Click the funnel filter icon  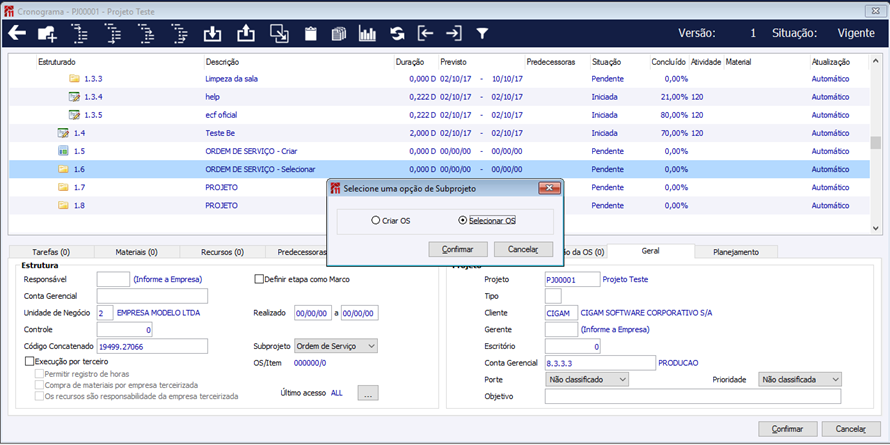coord(482,34)
